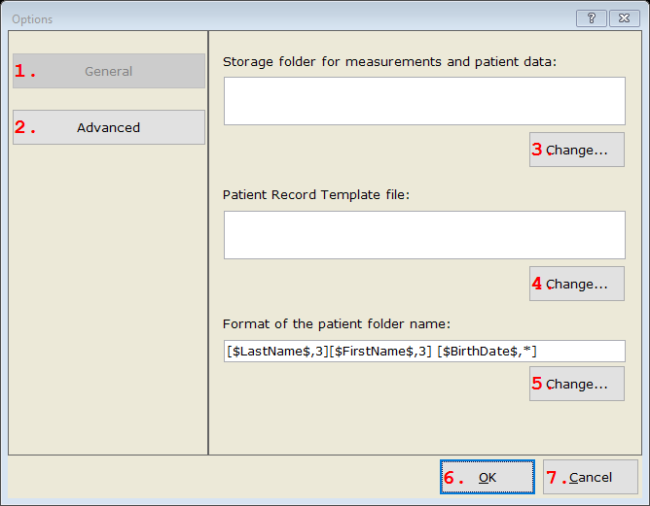Confirm the options with OK
The width and height of the screenshot is (650, 506).
[487, 477]
